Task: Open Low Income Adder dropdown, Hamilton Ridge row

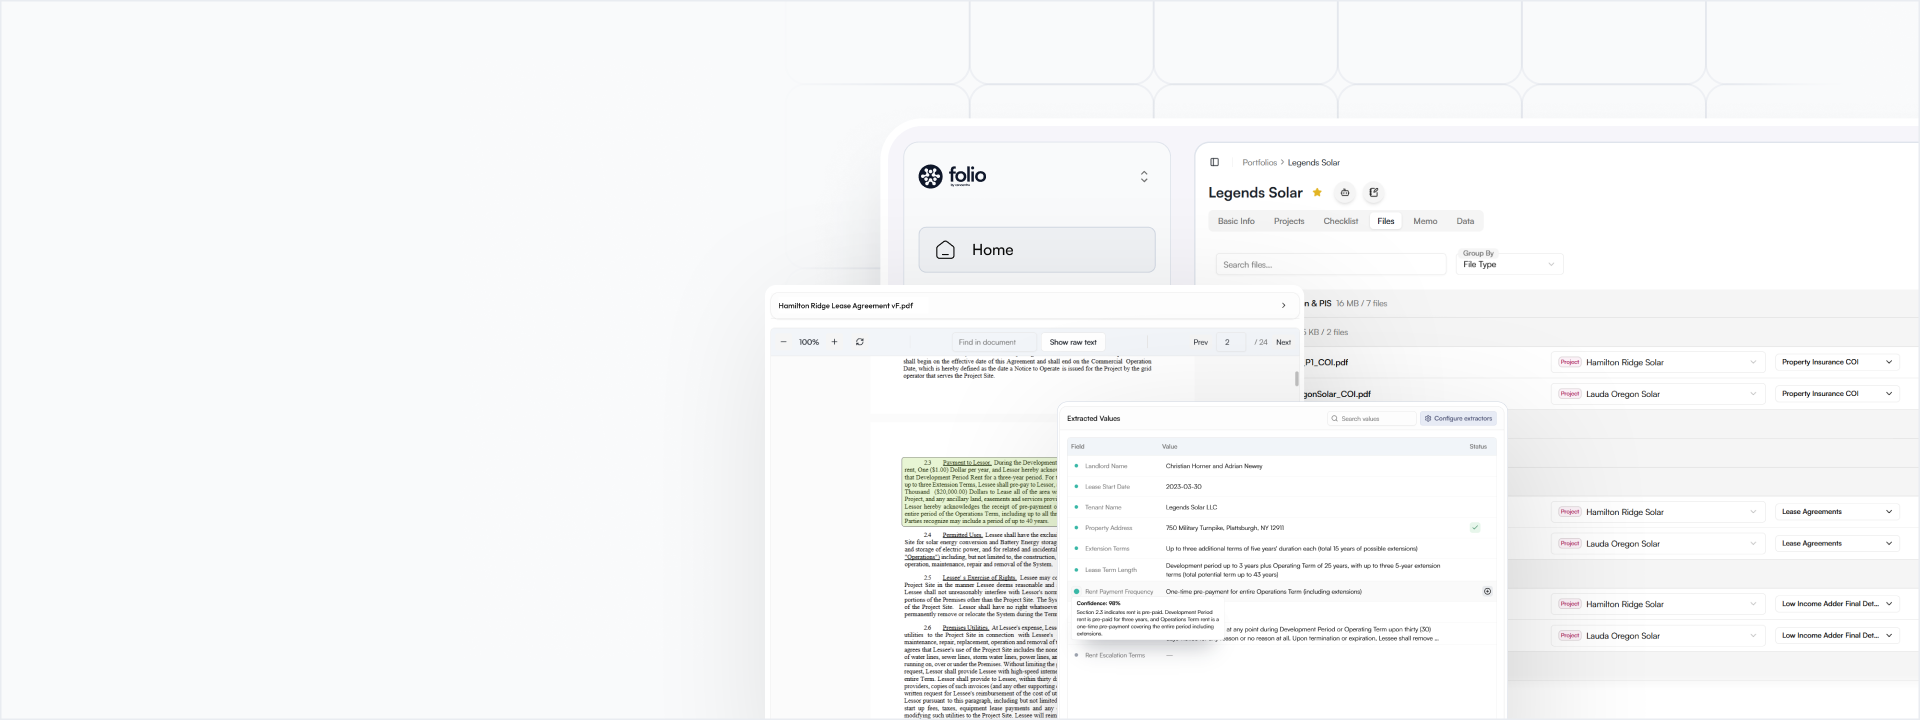Action: pyautogui.click(x=1837, y=604)
